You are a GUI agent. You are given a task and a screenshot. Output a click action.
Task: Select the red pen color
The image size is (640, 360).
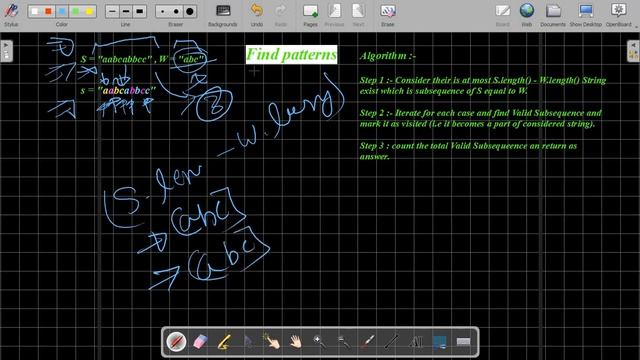[x=49, y=11]
